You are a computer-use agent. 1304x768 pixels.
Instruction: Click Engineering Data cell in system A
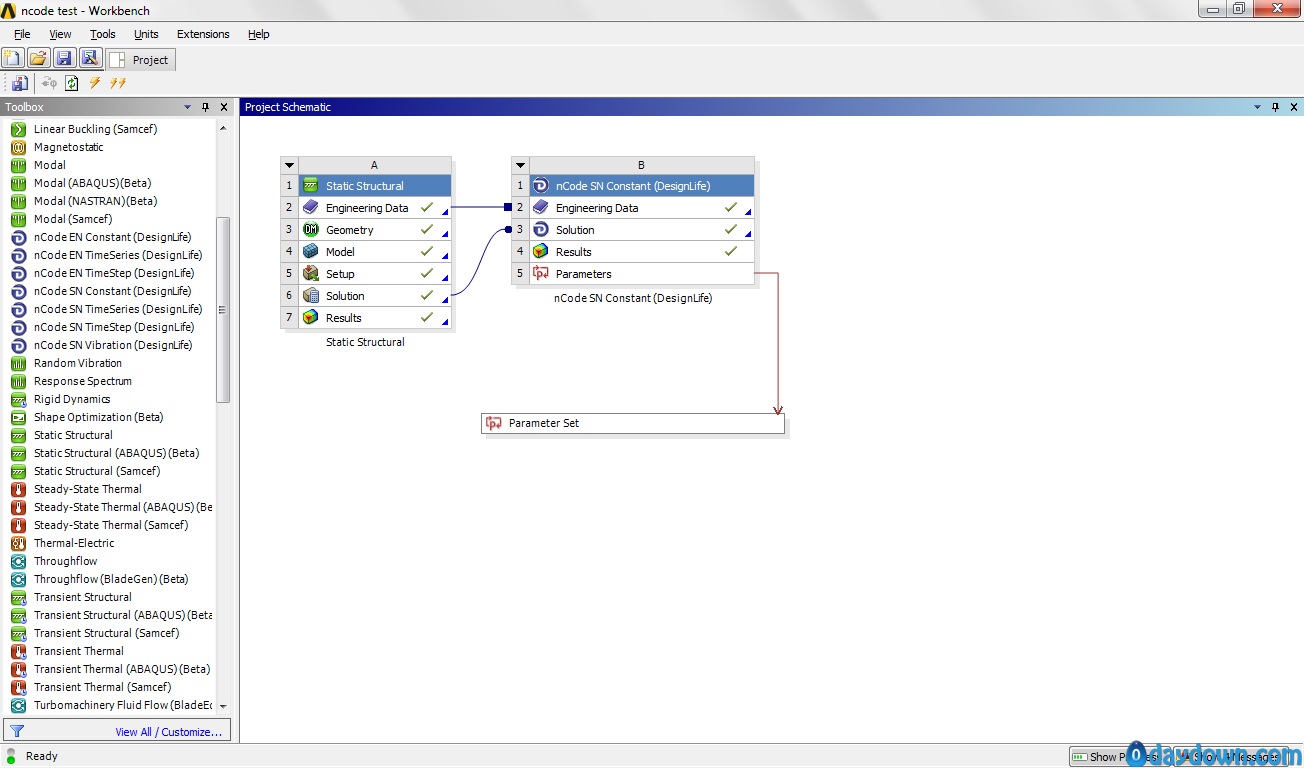pyautogui.click(x=375, y=208)
